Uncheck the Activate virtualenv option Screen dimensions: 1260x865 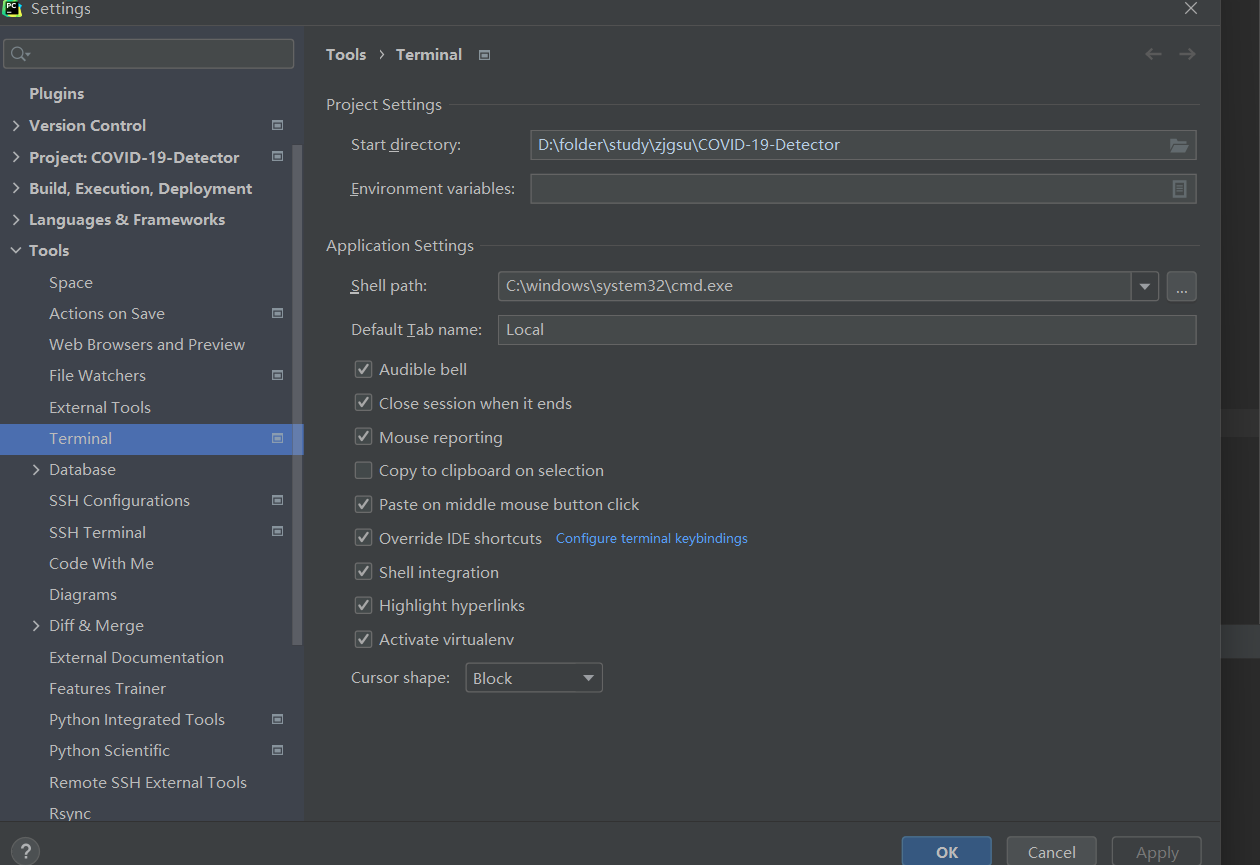(x=363, y=640)
